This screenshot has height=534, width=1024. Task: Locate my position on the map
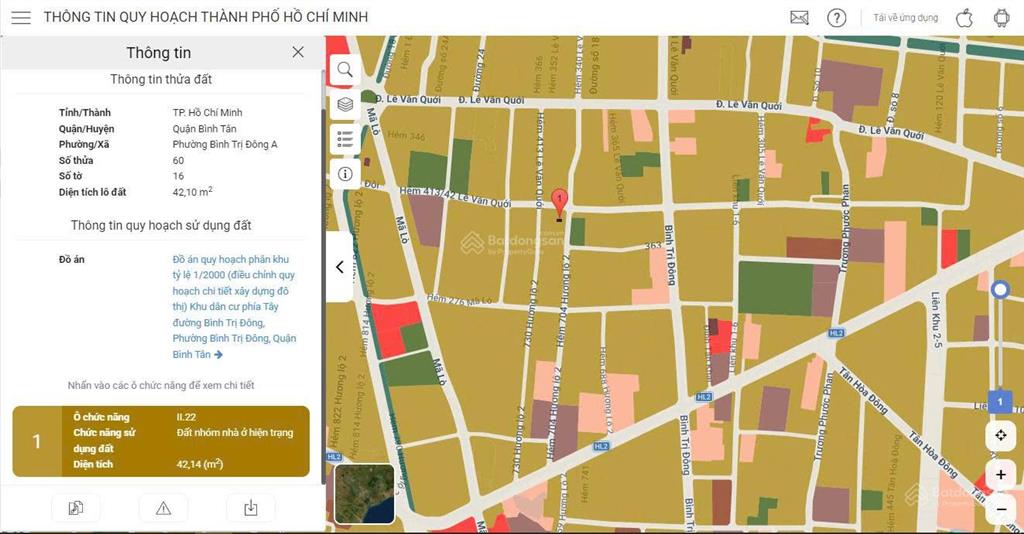(1000, 435)
